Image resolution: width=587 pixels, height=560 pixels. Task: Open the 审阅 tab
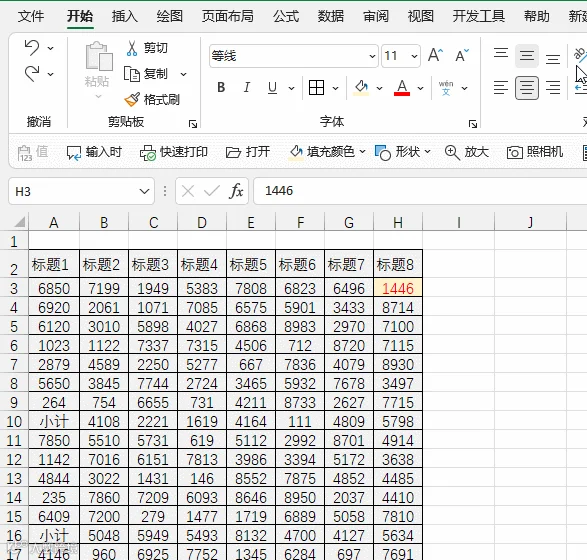tap(376, 16)
